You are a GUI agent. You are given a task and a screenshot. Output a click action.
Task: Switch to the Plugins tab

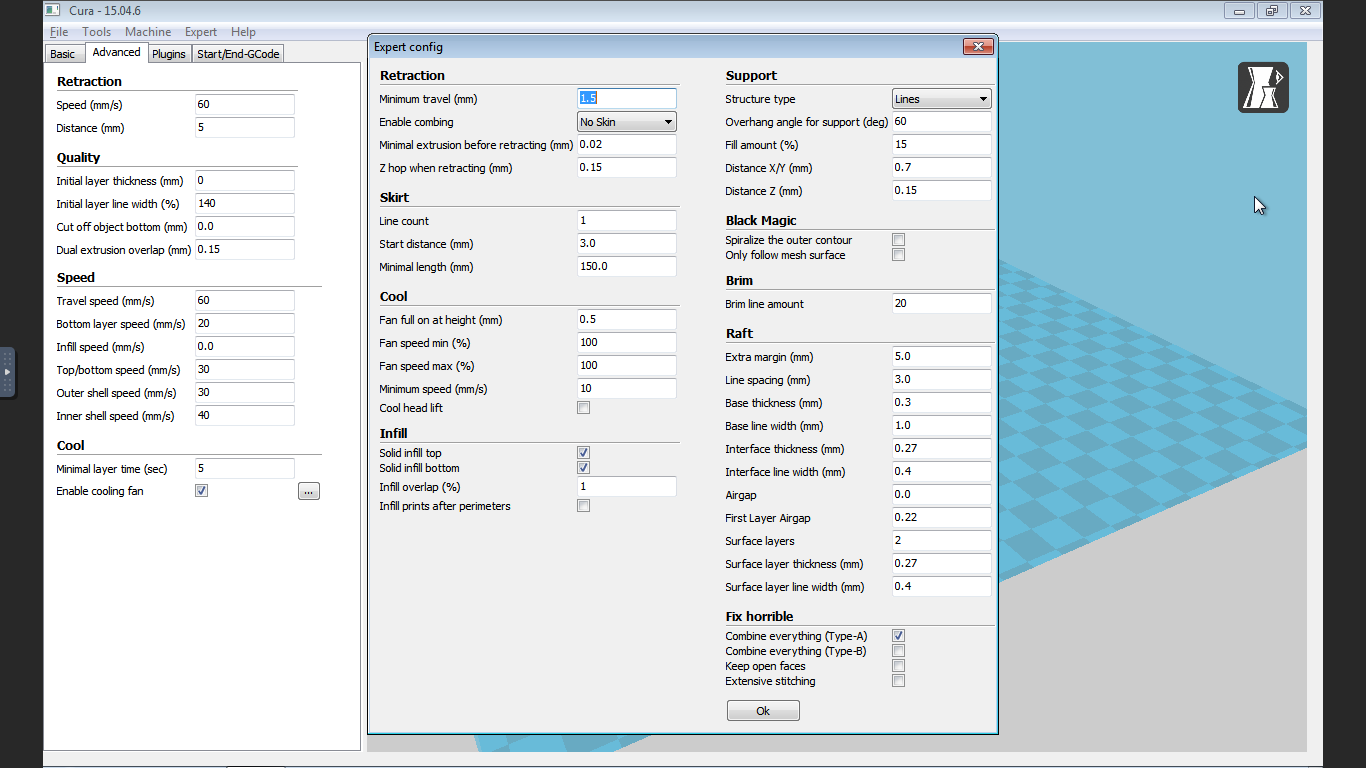tap(169, 54)
